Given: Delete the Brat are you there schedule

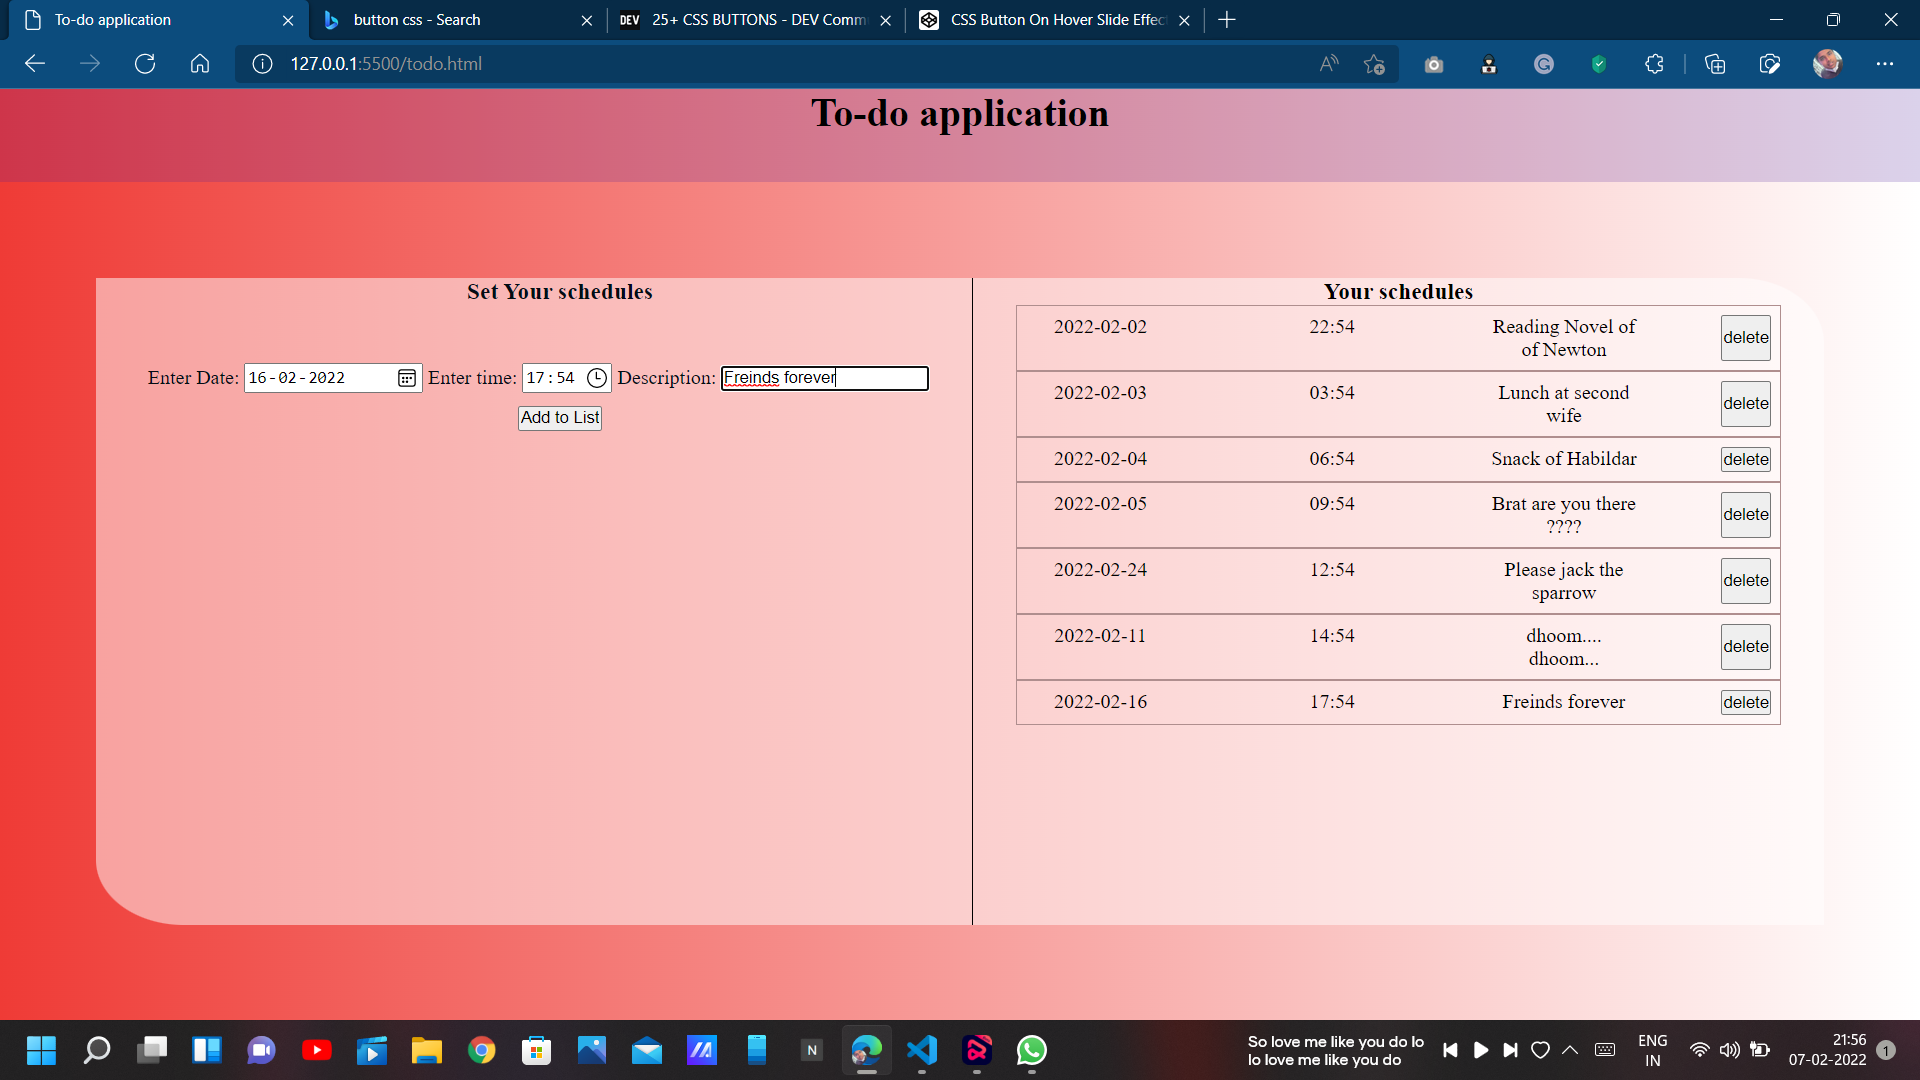Looking at the screenshot, I should coord(1746,515).
